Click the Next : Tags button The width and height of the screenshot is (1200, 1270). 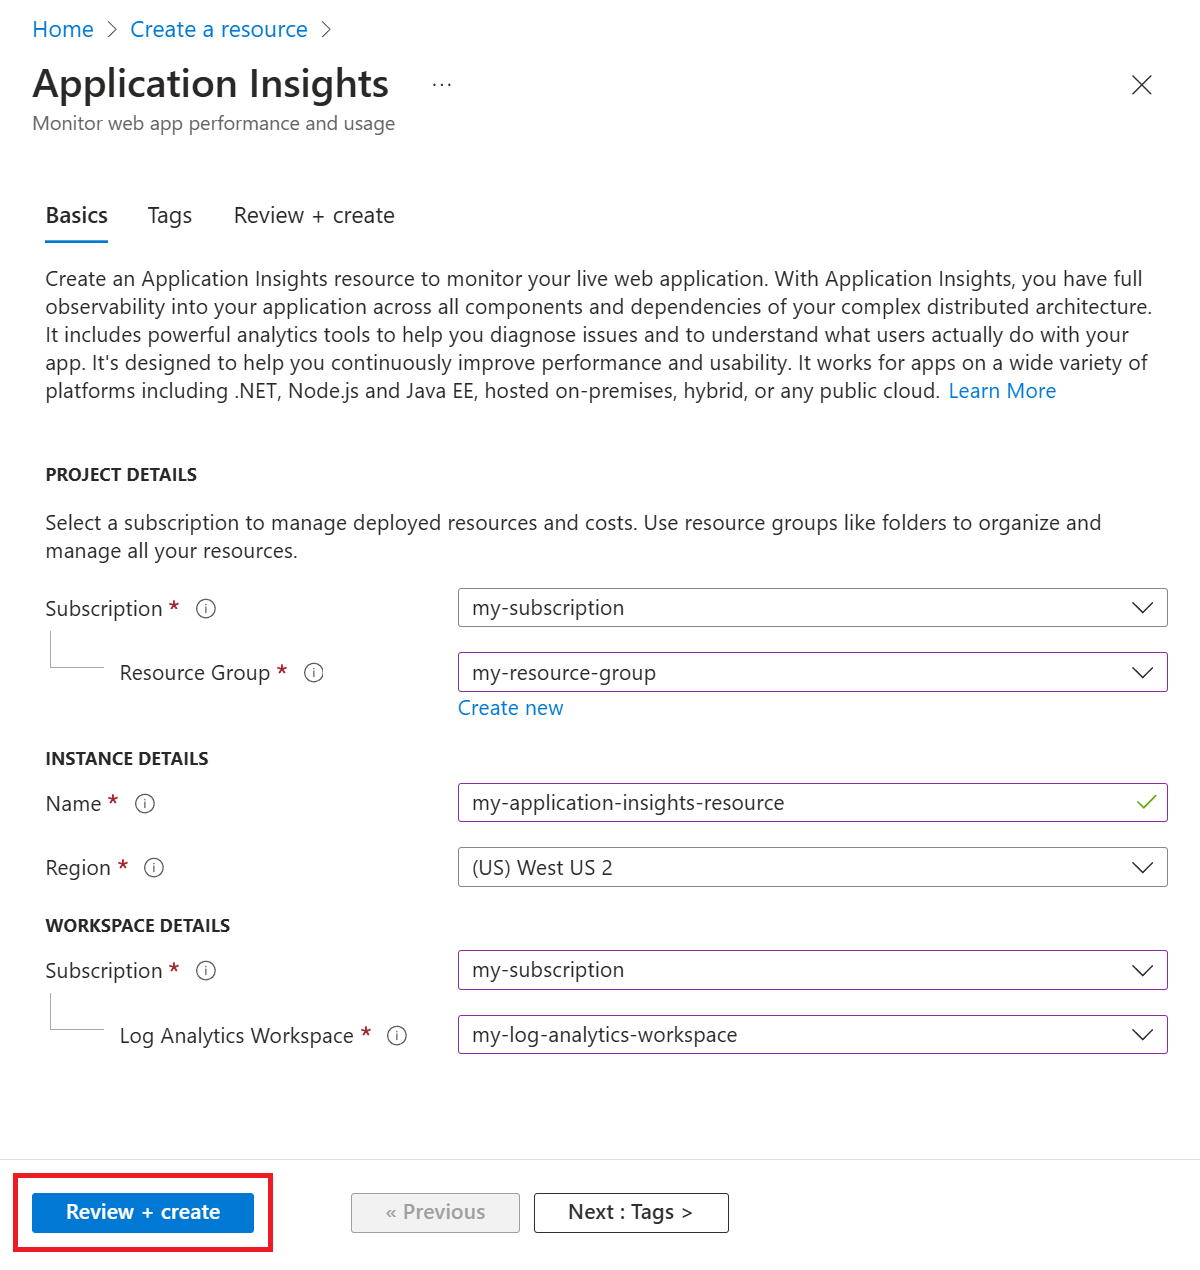pos(631,1213)
